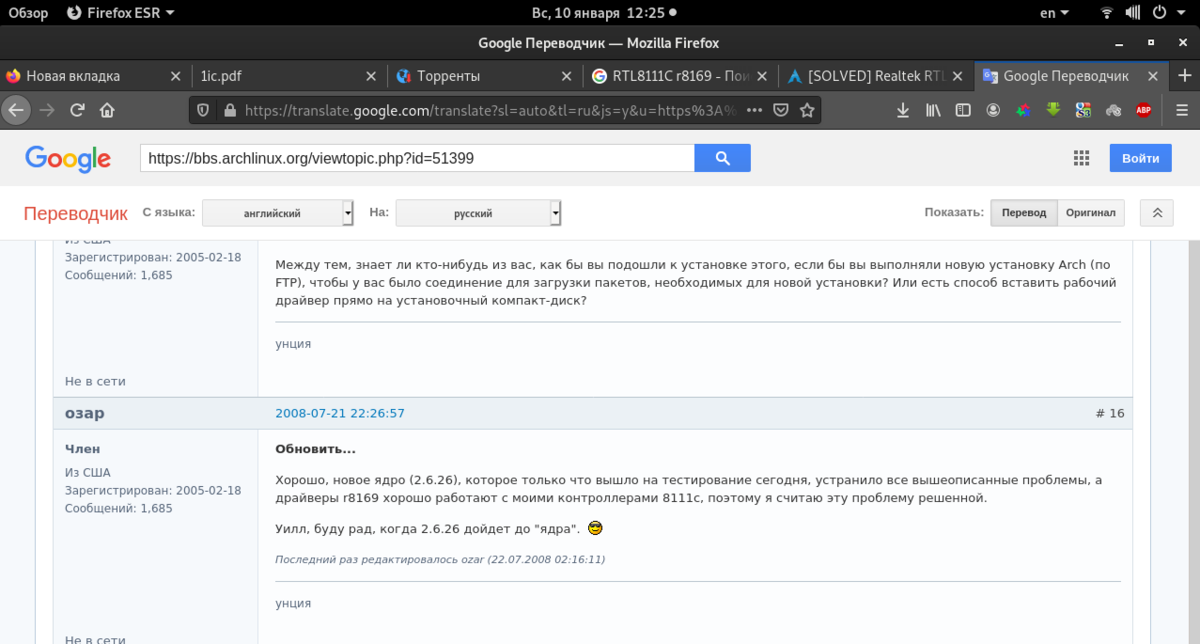The height and width of the screenshot is (644, 1200).
Task: Bookmark this page with star icon
Action: (x=806, y=110)
